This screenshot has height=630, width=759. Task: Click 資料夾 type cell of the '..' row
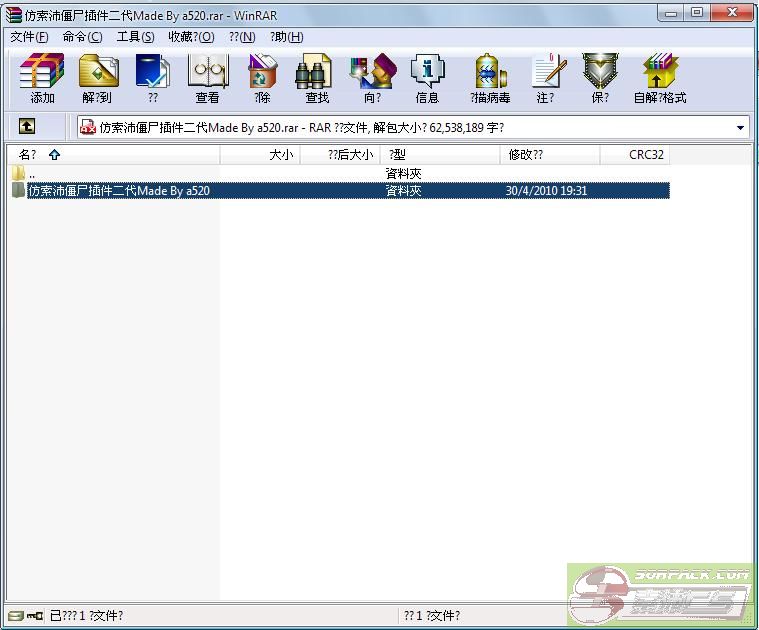(403, 173)
